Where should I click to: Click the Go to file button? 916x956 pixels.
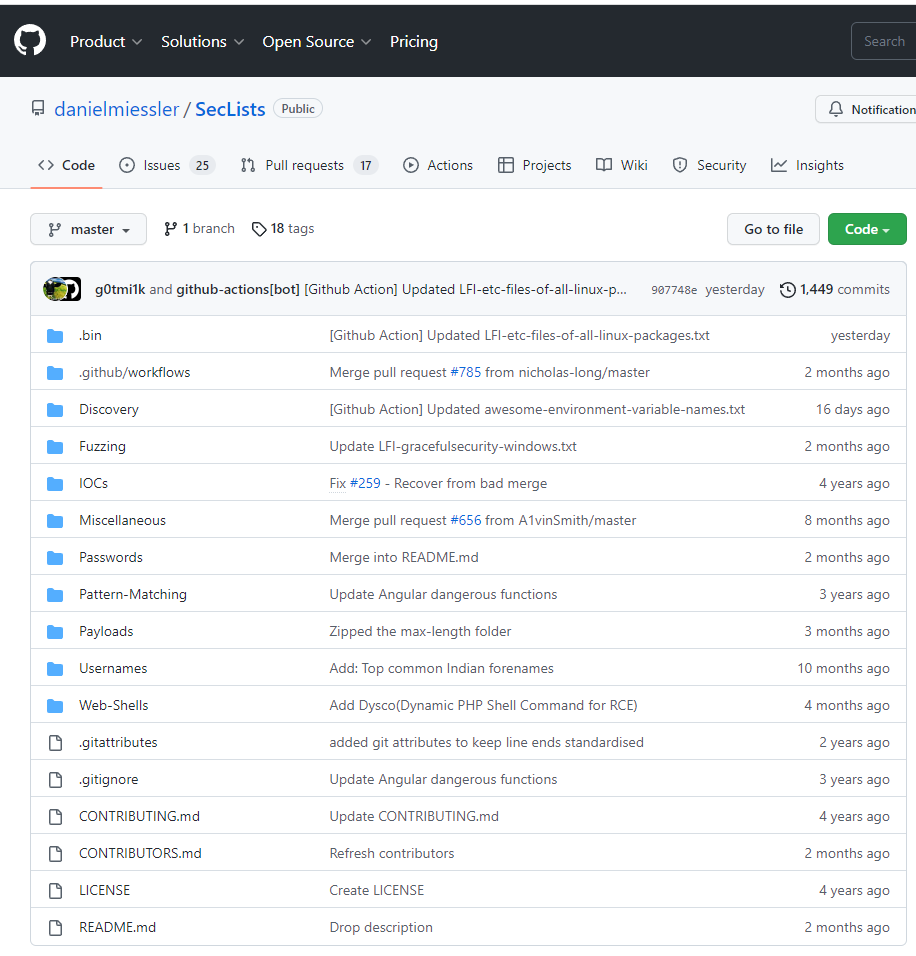tap(773, 229)
